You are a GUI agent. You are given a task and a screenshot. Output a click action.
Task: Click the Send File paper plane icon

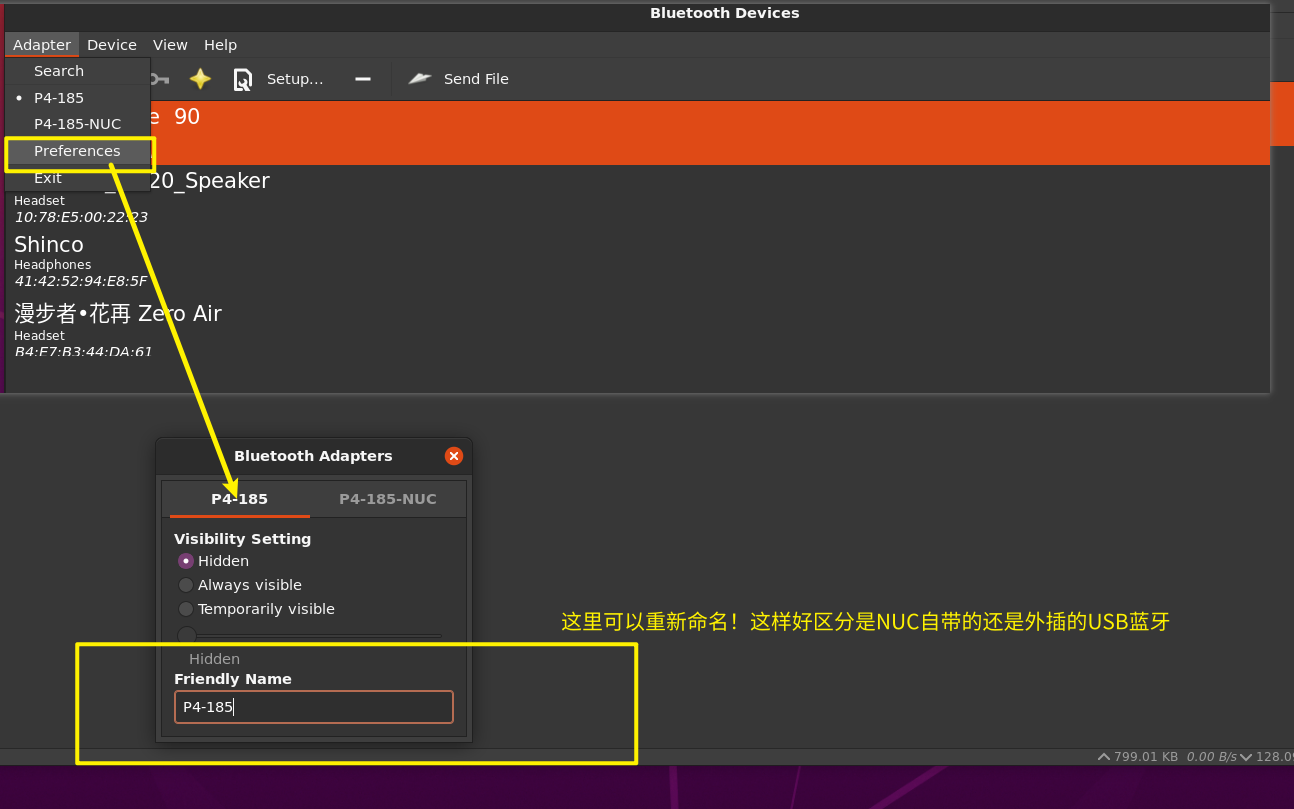[420, 79]
